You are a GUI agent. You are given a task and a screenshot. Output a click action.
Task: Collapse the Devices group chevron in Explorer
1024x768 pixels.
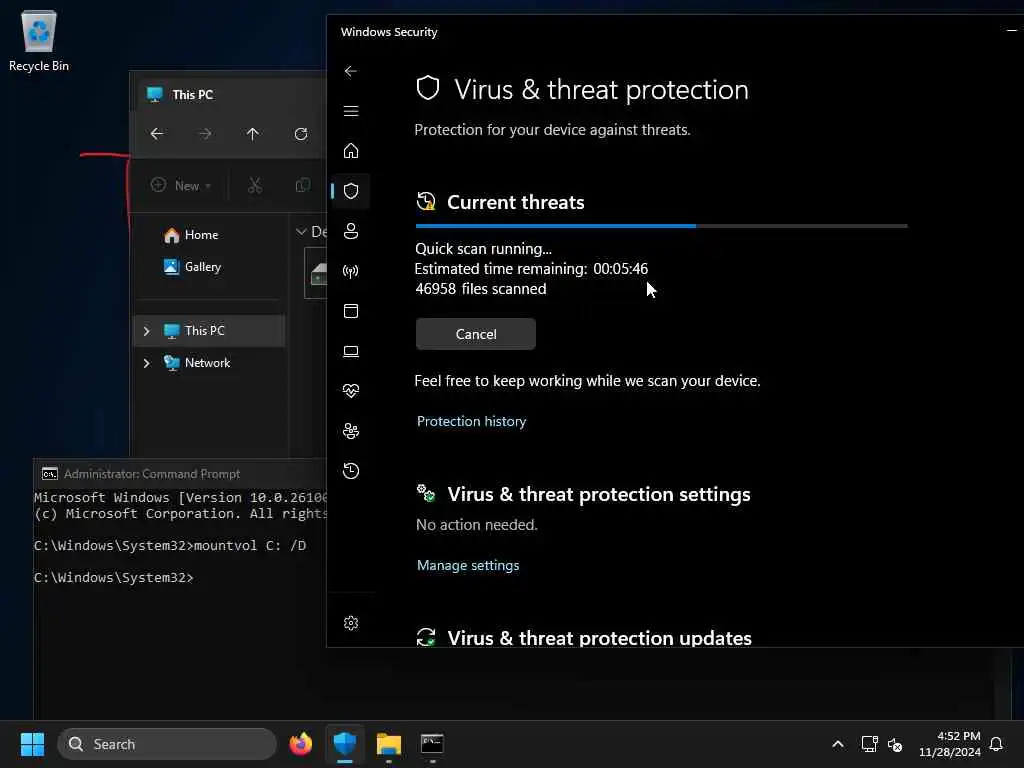[301, 232]
